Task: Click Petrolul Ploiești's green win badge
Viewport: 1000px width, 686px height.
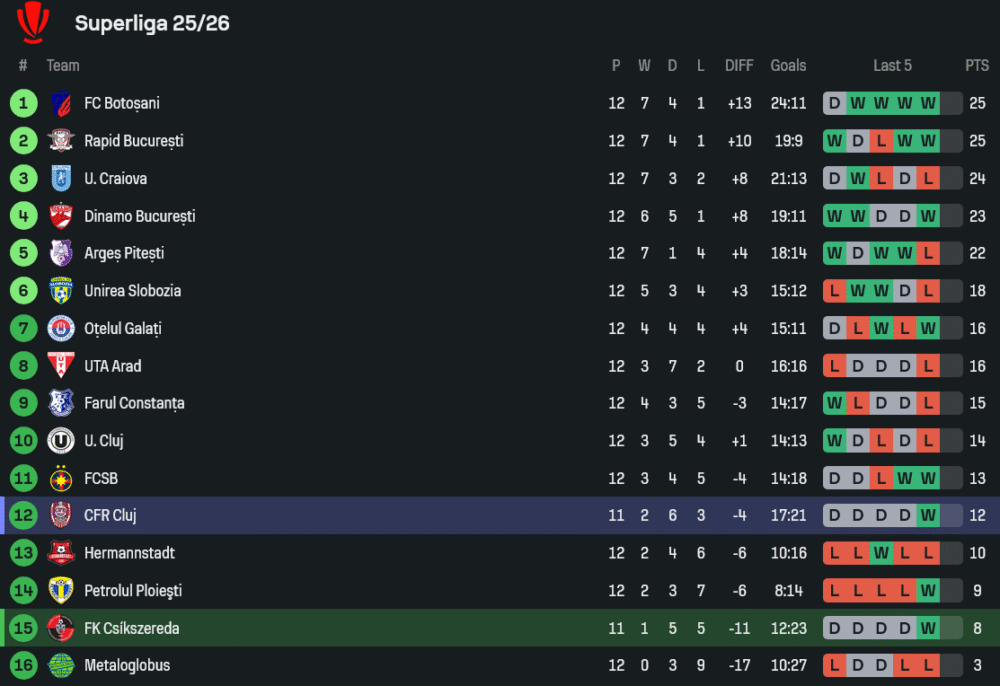Action: pyautogui.click(x=929, y=591)
